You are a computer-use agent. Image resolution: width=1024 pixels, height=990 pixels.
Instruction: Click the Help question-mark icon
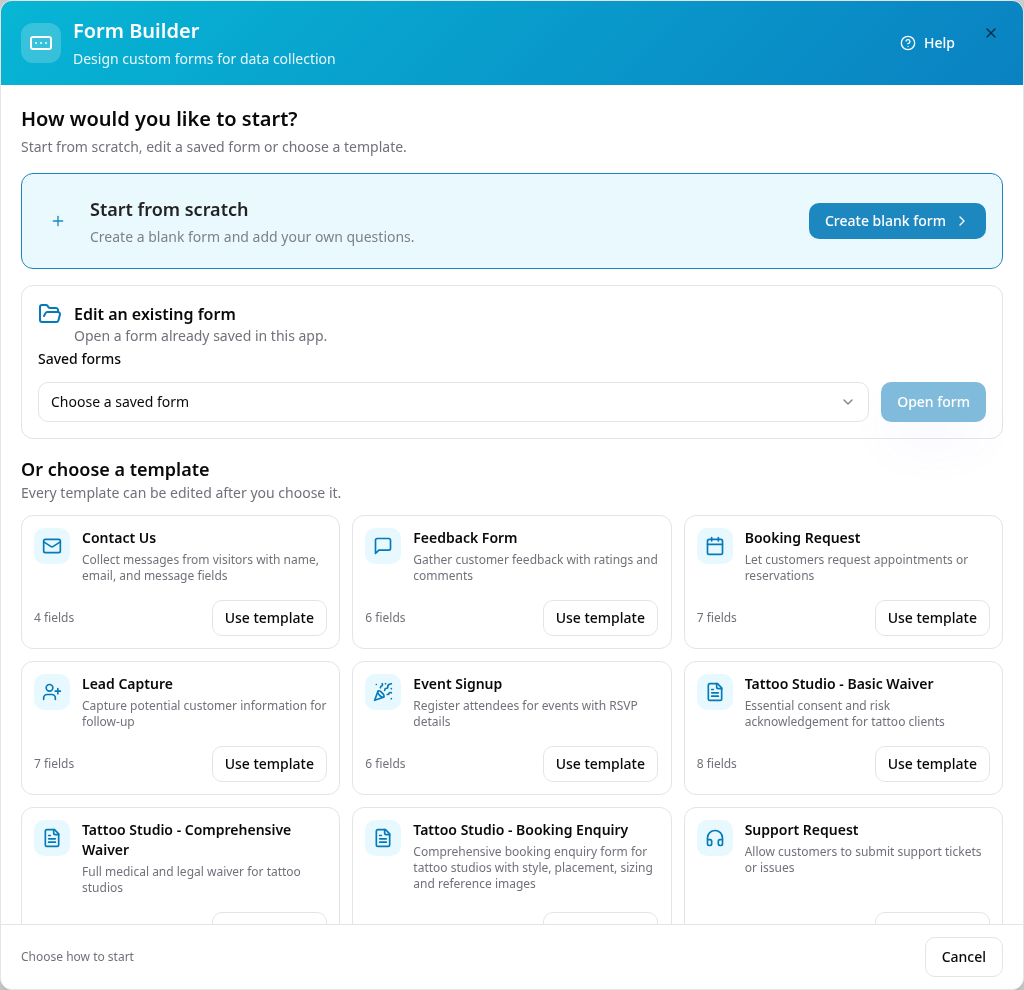(x=908, y=43)
